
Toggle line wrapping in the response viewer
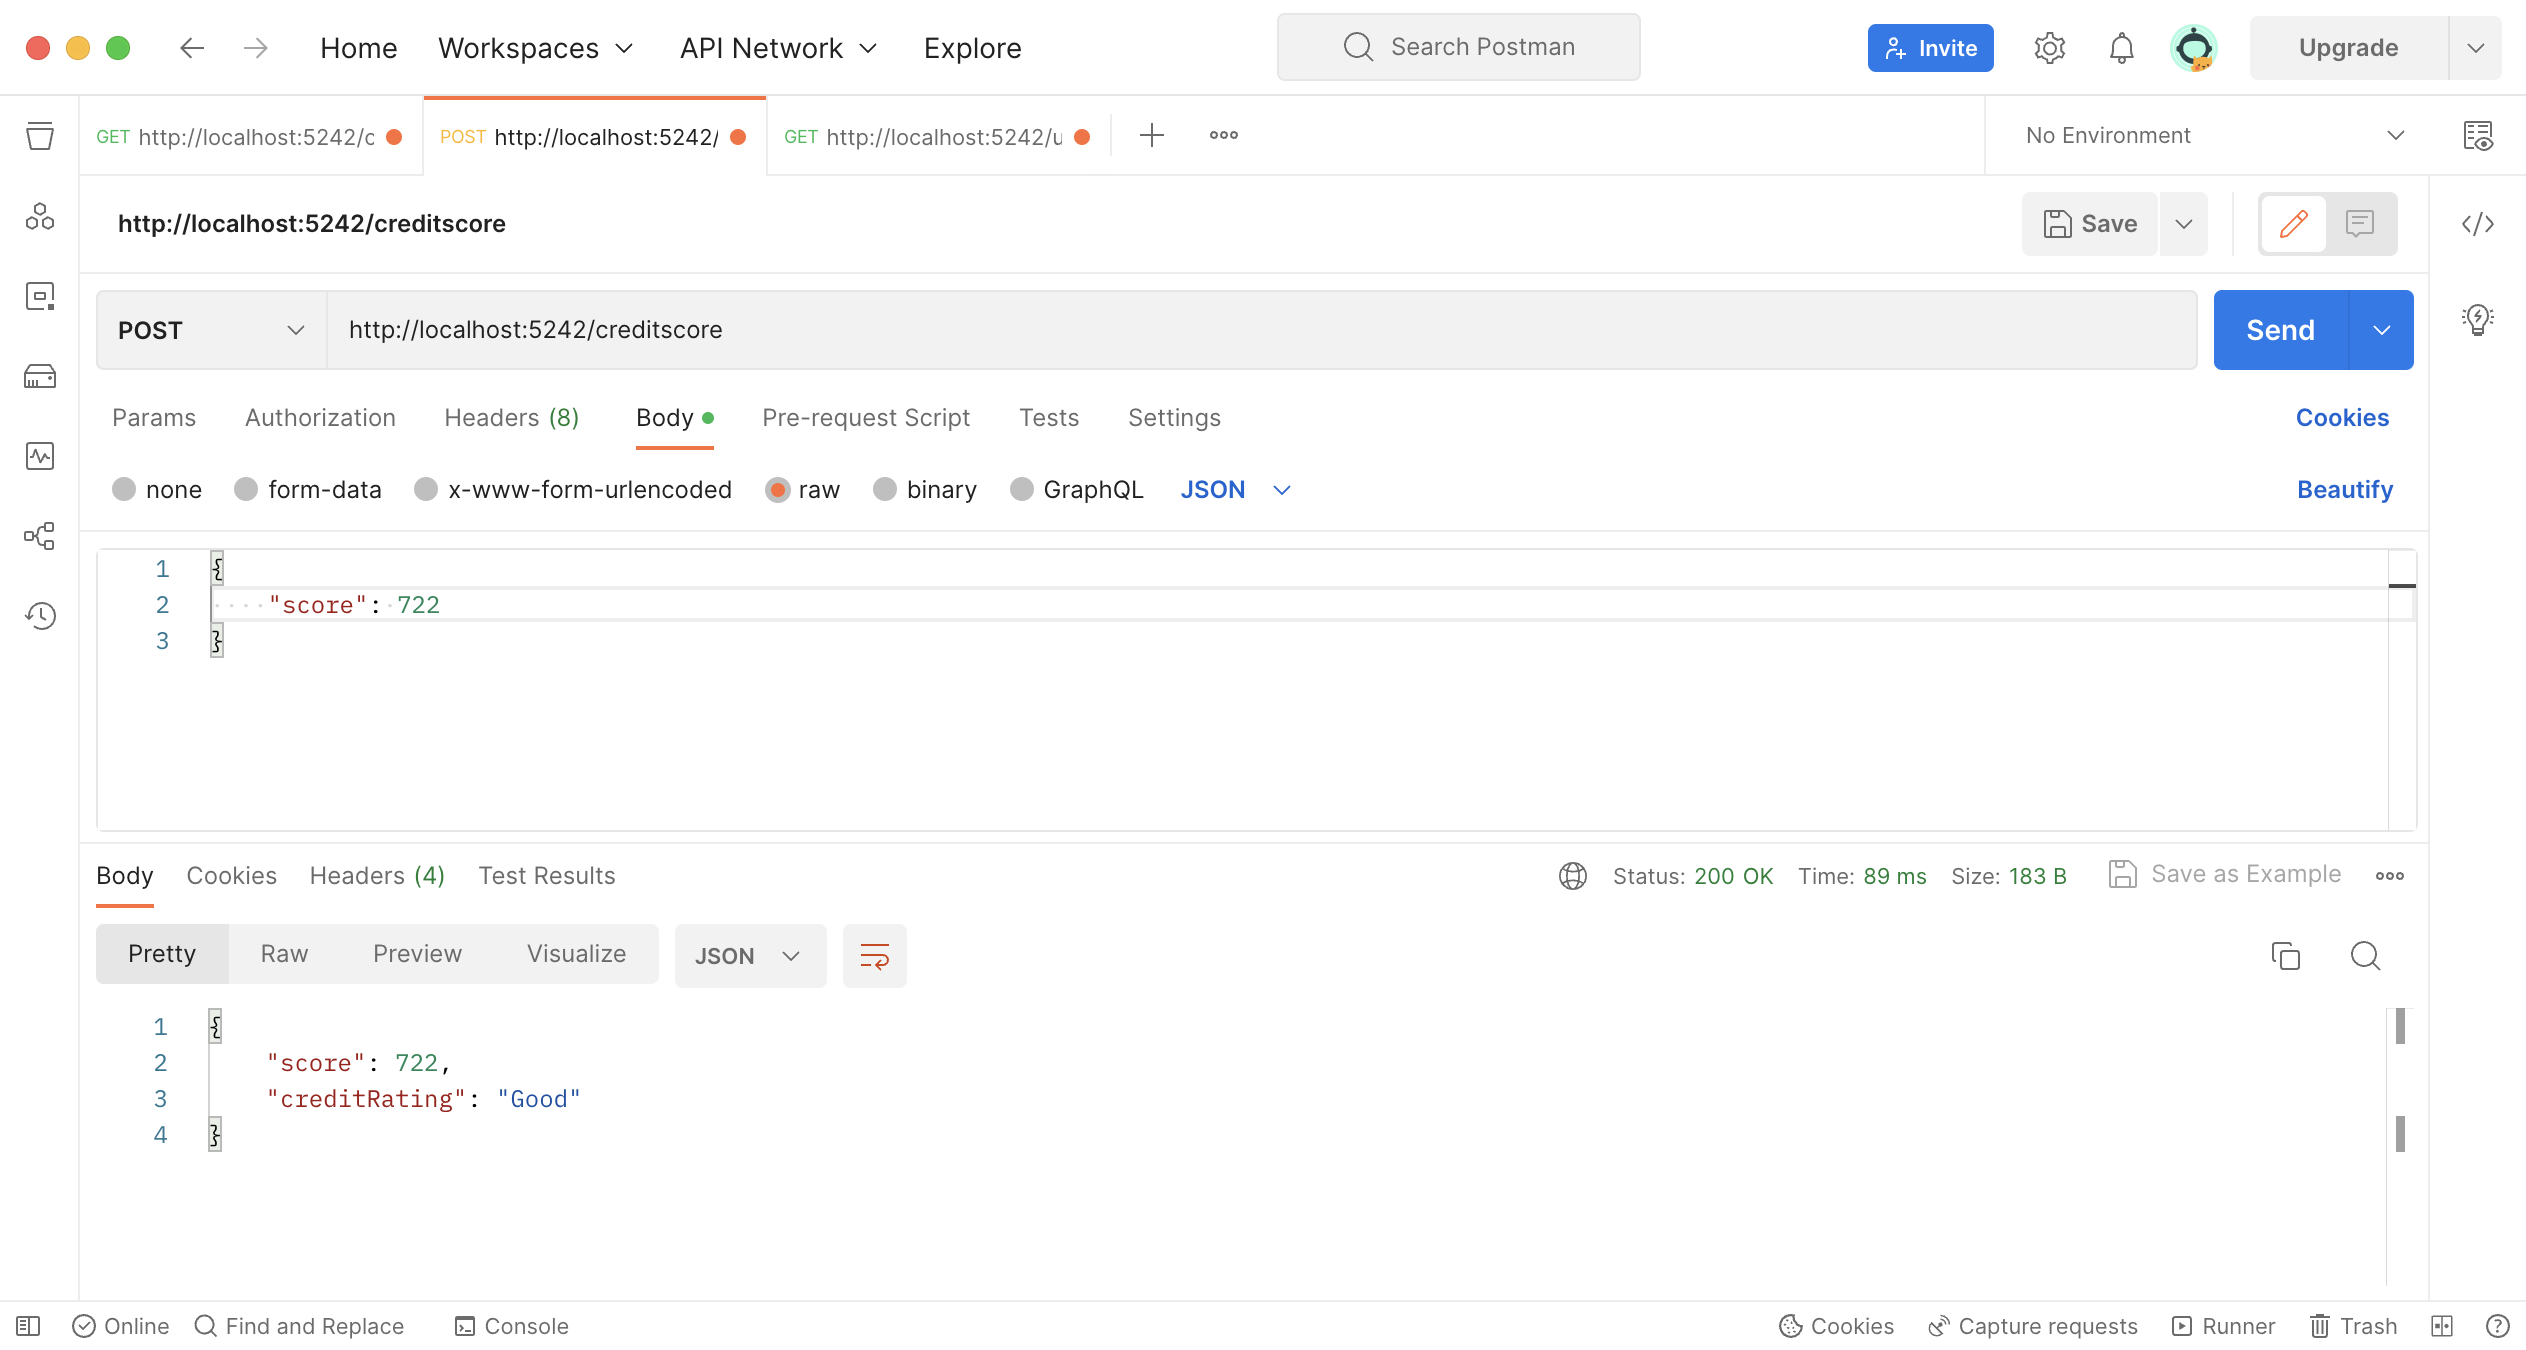[x=873, y=955]
